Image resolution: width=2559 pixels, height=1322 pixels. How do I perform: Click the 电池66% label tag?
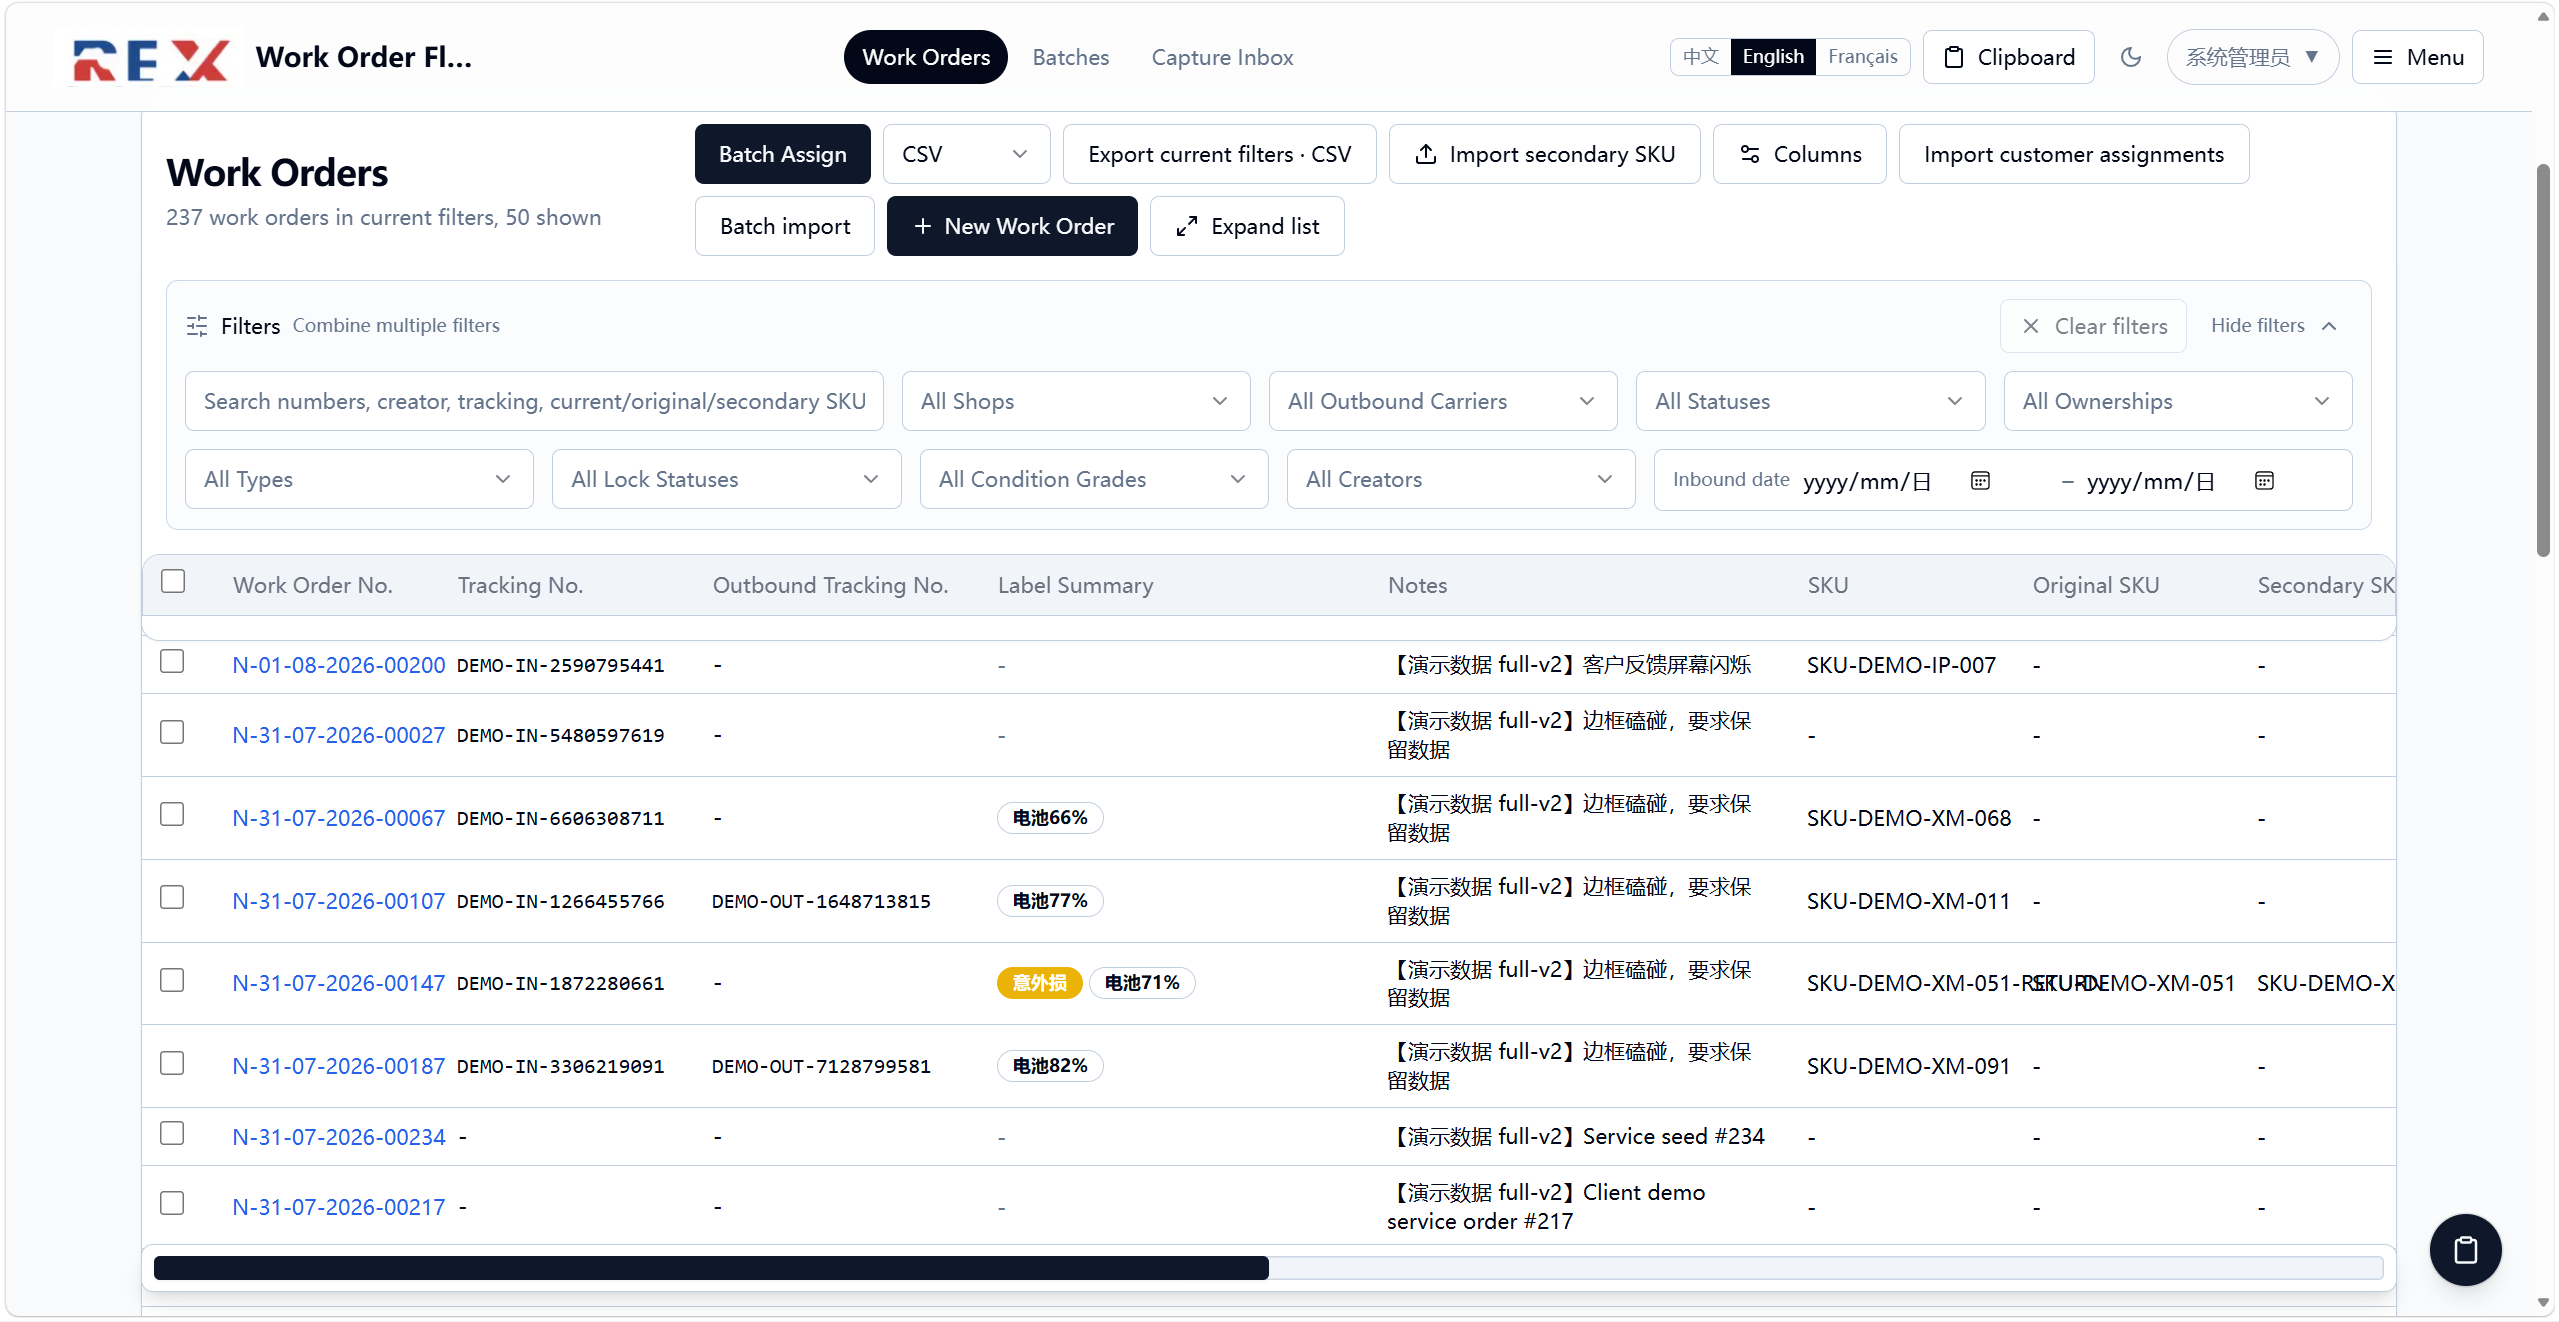click(1049, 818)
